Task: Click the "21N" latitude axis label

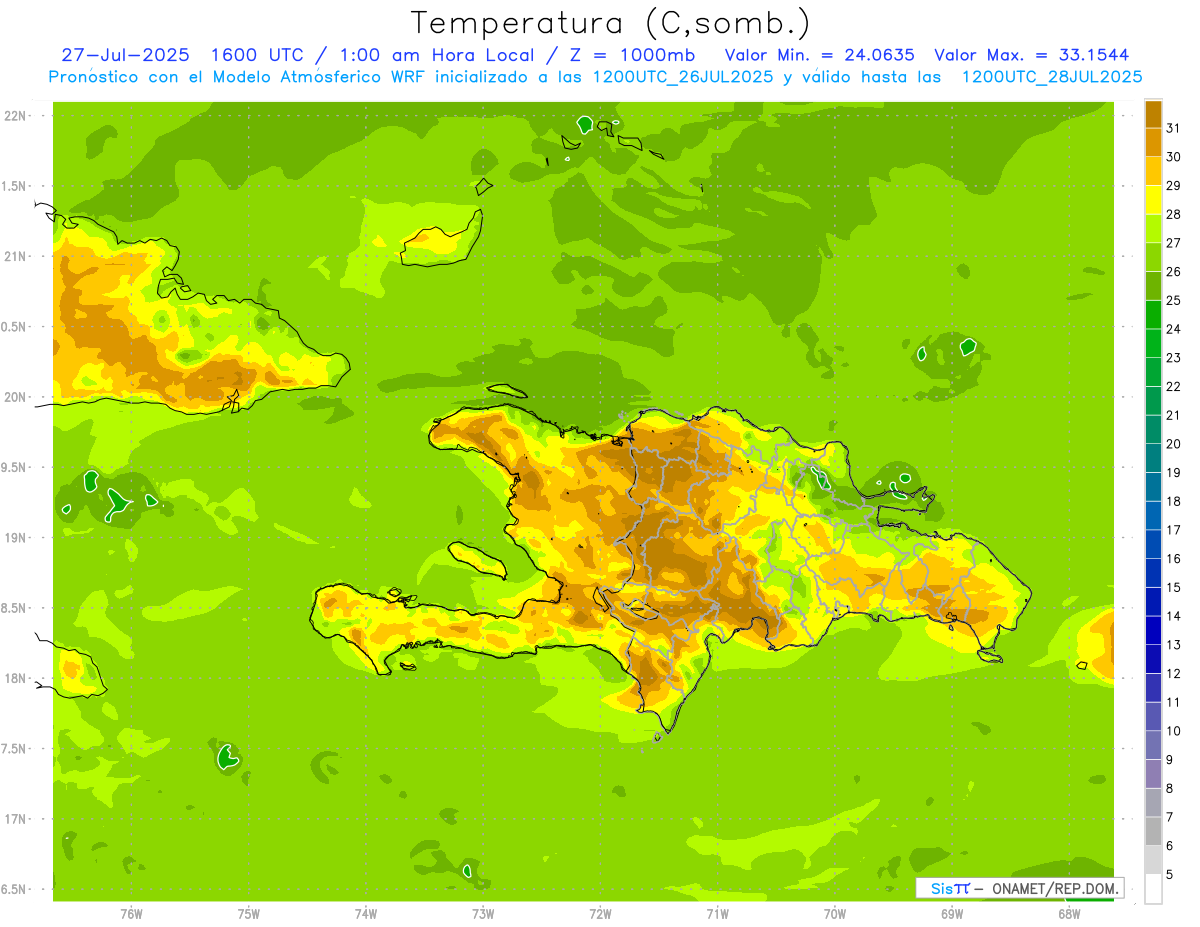Action: (x=17, y=256)
